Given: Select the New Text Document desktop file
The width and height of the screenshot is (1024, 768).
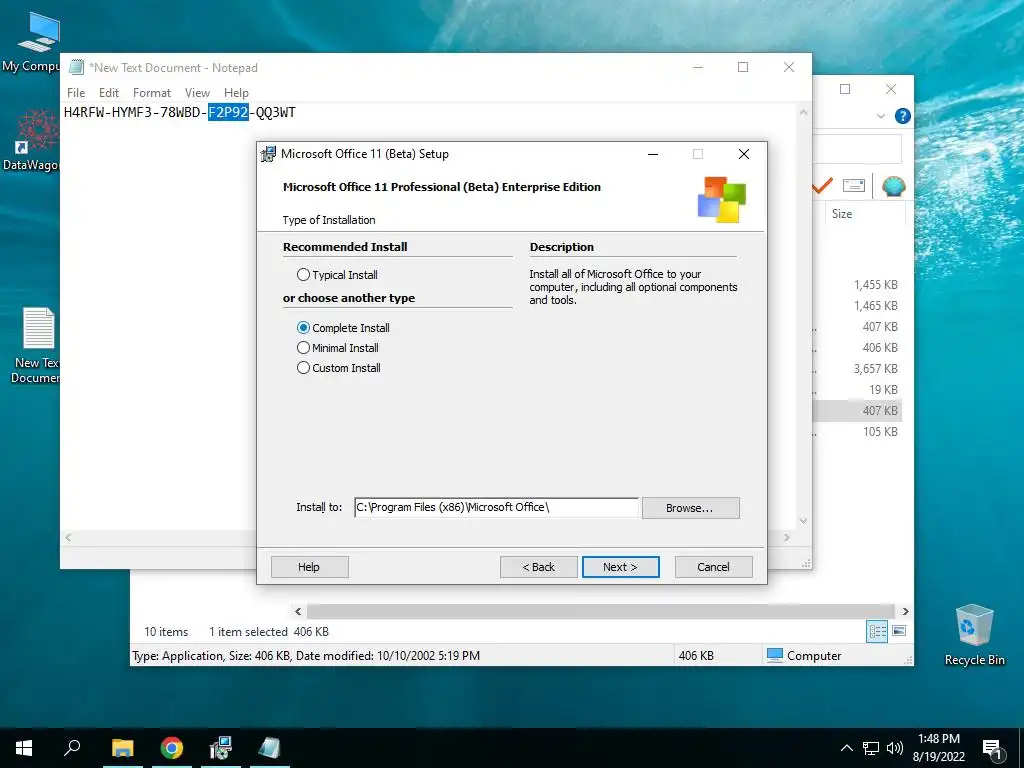Looking at the screenshot, I should 36,345.
